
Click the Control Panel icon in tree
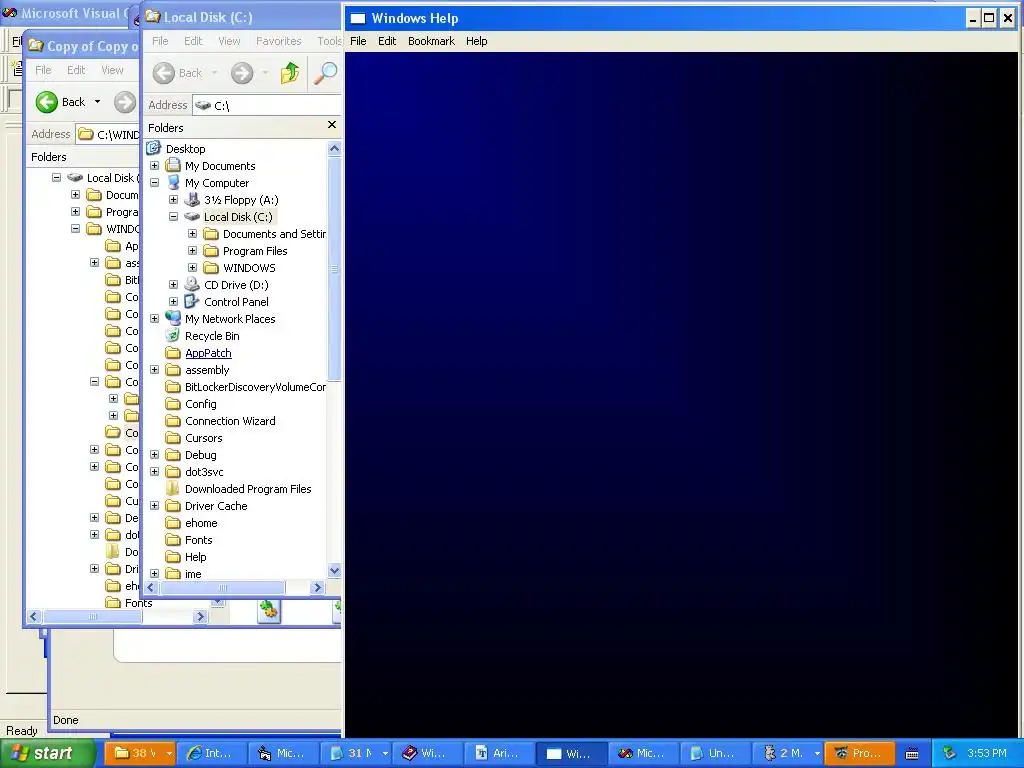[192, 301]
